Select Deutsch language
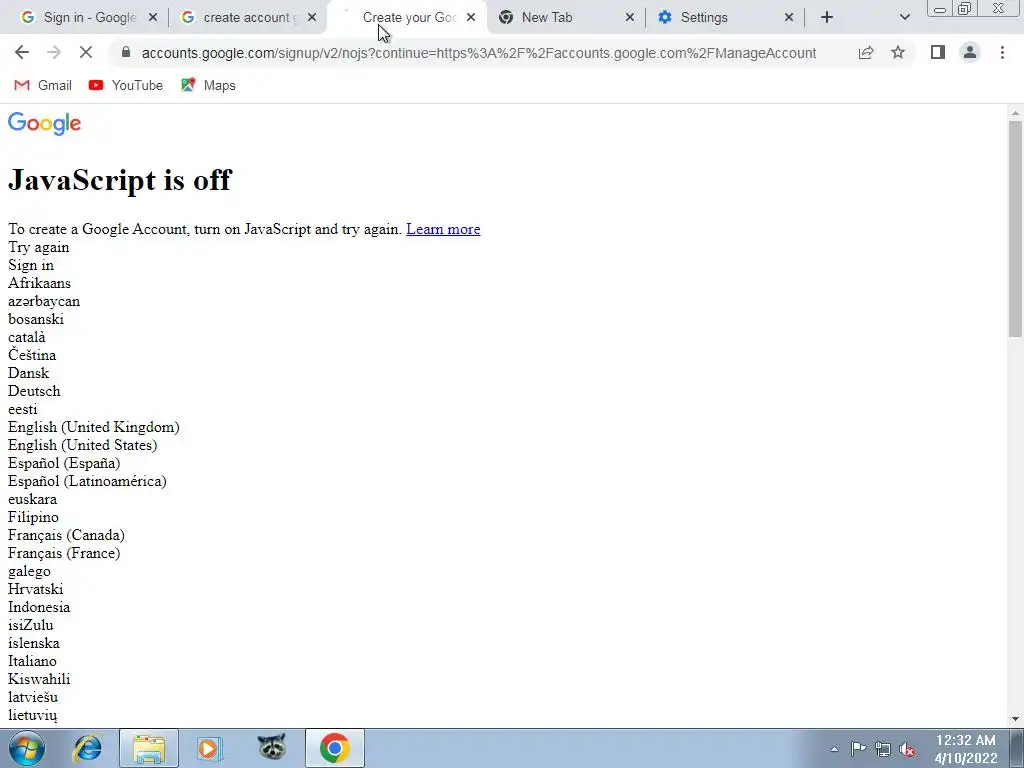The height and width of the screenshot is (768, 1024). 34,391
